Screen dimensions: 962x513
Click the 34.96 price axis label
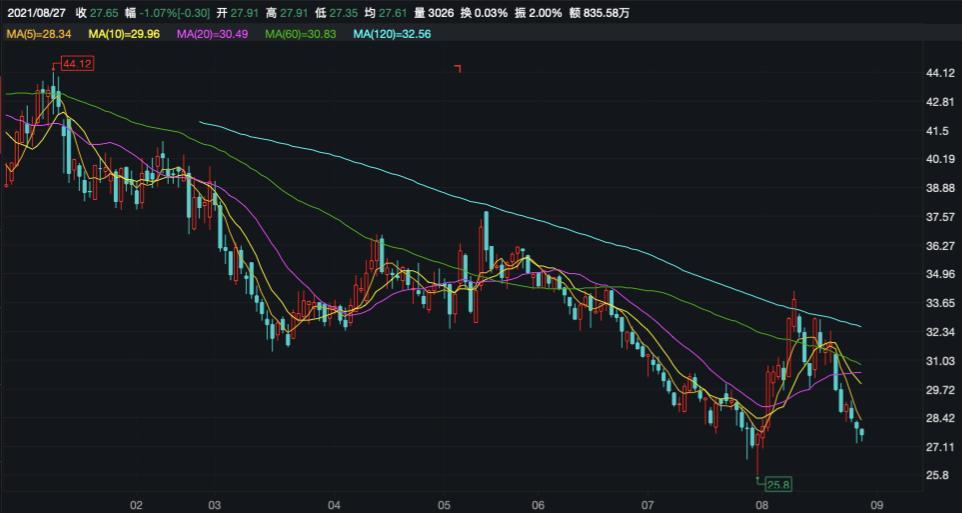tap(939, 274)
